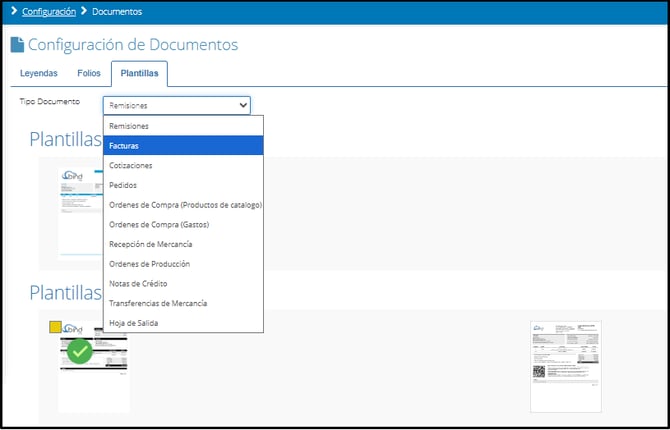Choose Remisiones option in the dropdown list
This screenshot has width=670, height=430.
pyautogui.click(x=182, y=126)
